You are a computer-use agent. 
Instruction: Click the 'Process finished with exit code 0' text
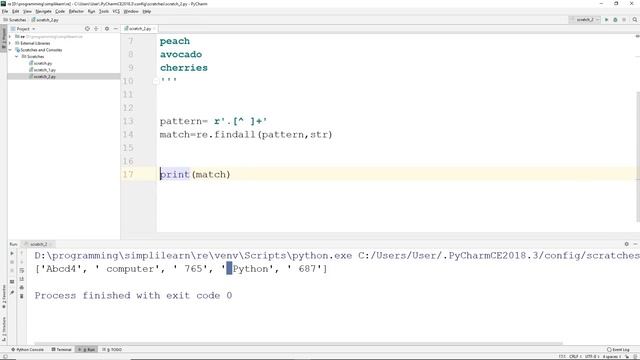(x=133, y=296)
